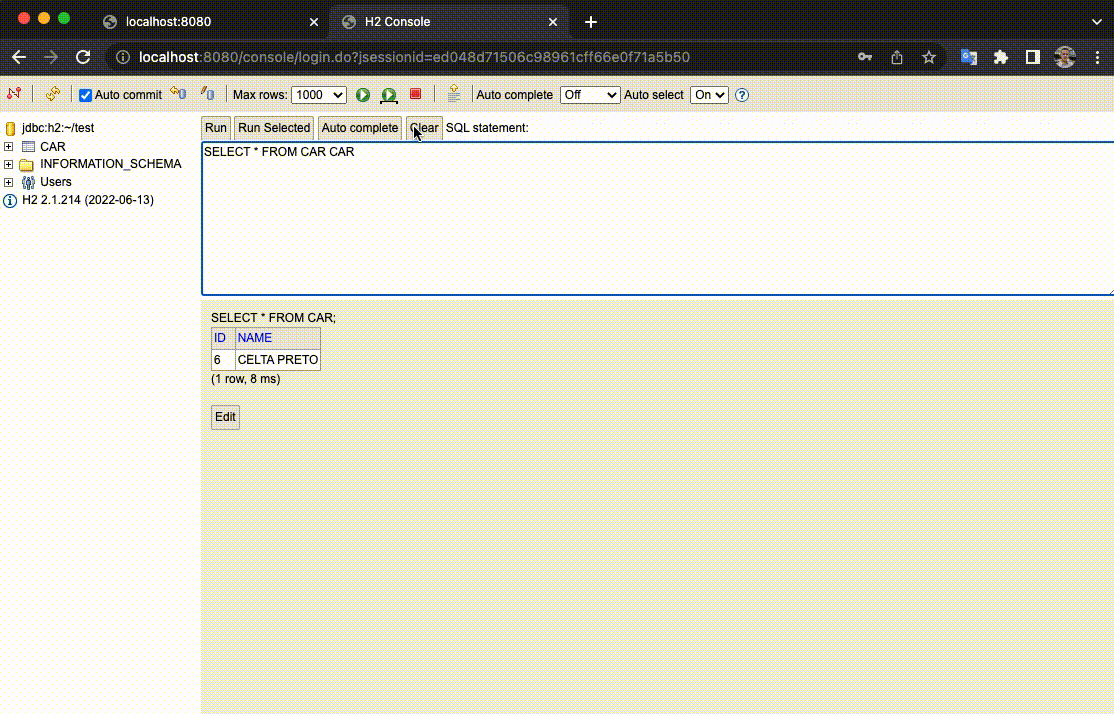Click the Users group icon
Viewport: 1114px width, 714px height.
tap(28, 183)
